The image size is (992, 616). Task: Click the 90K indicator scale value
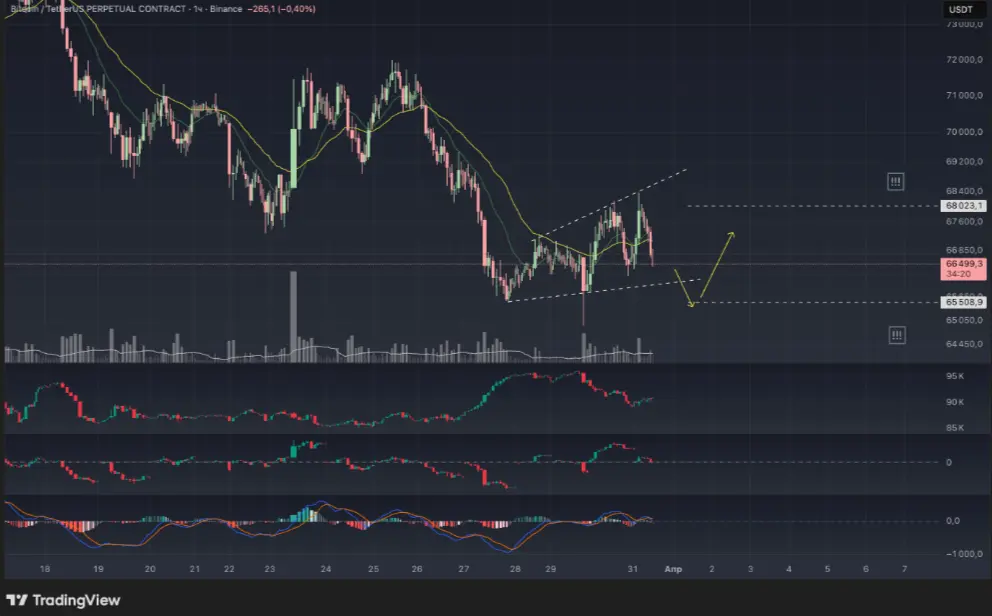tap(955, 402)
